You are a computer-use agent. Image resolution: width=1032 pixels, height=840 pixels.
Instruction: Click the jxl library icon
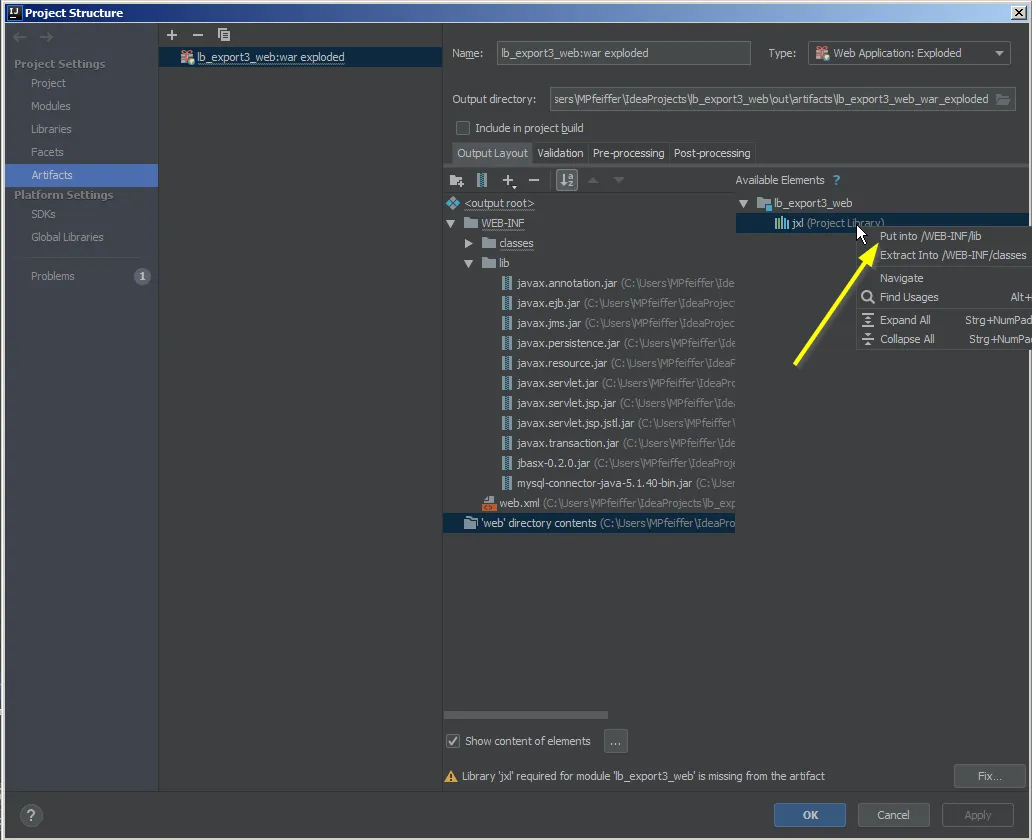781,223
